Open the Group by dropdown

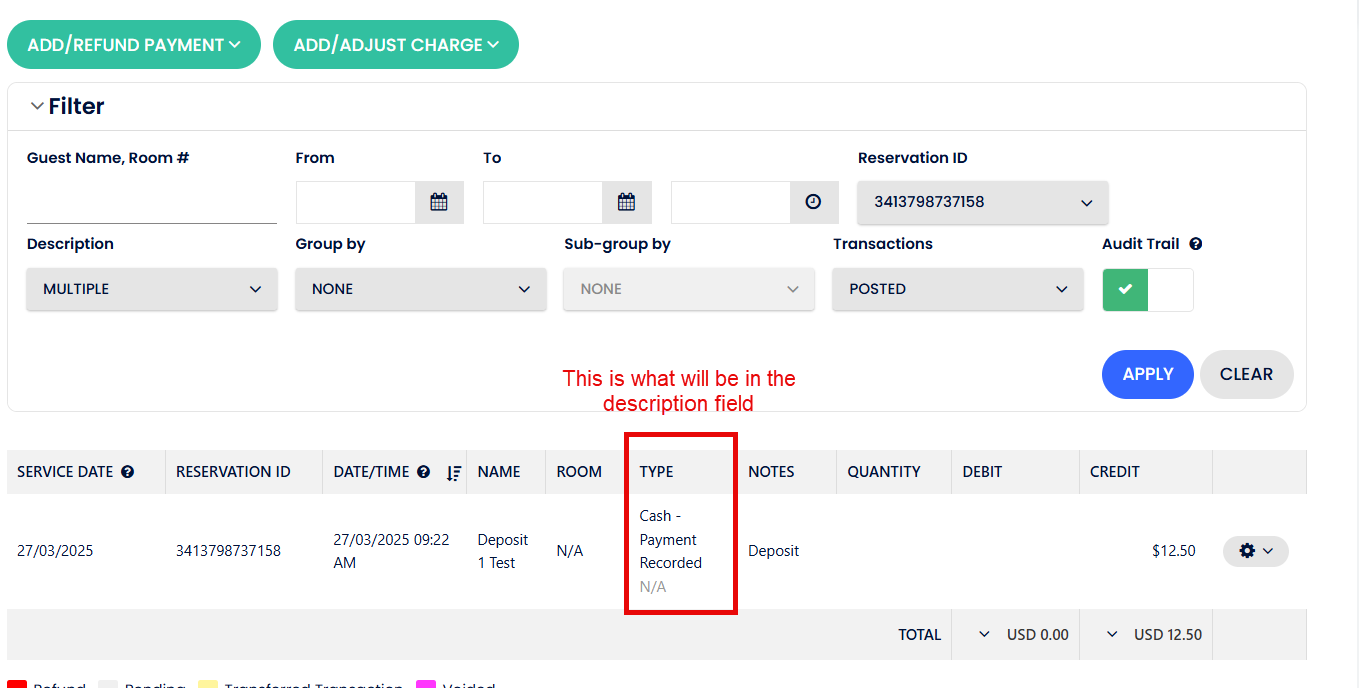(x=421, y=289)
